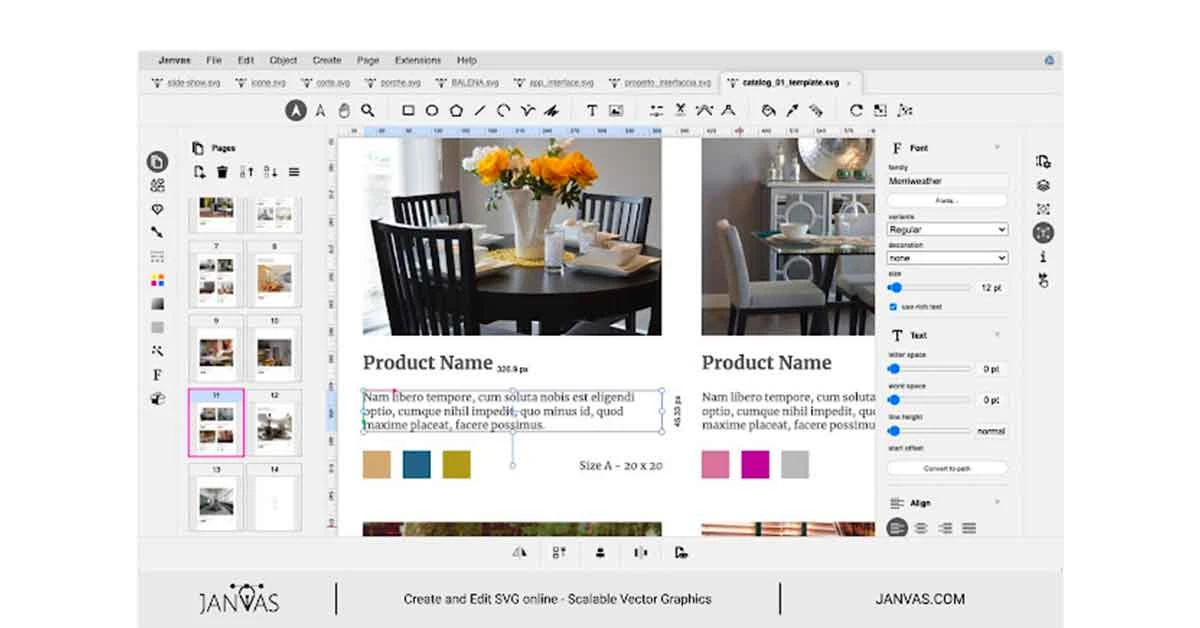Open the Extensions menu
Image resolution: width=1200 pixels, height=628 pixels.
click(418, 59)
